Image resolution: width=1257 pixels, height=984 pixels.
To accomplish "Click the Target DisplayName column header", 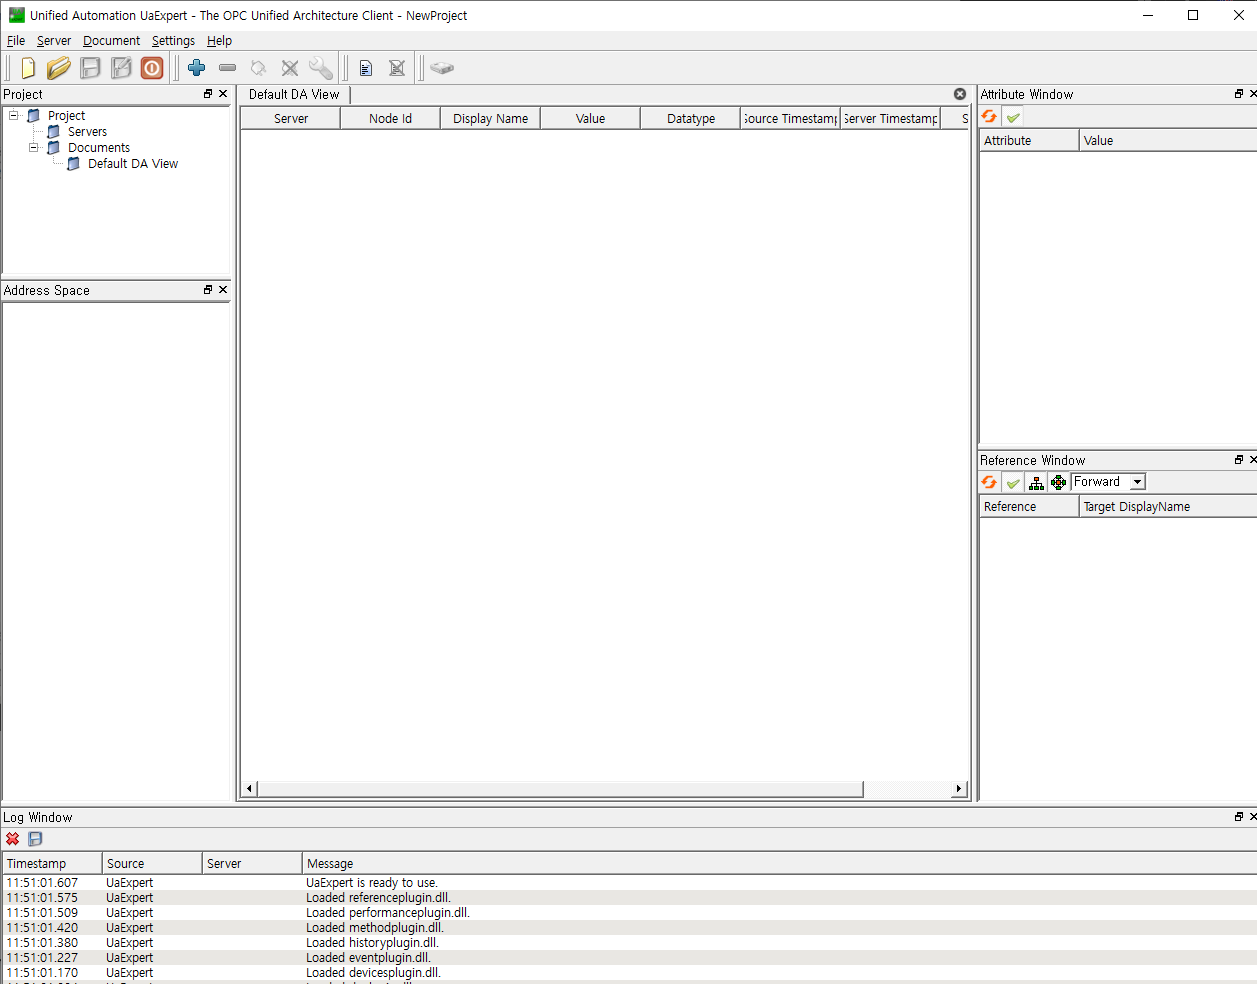I will (x=1168, y=507).
